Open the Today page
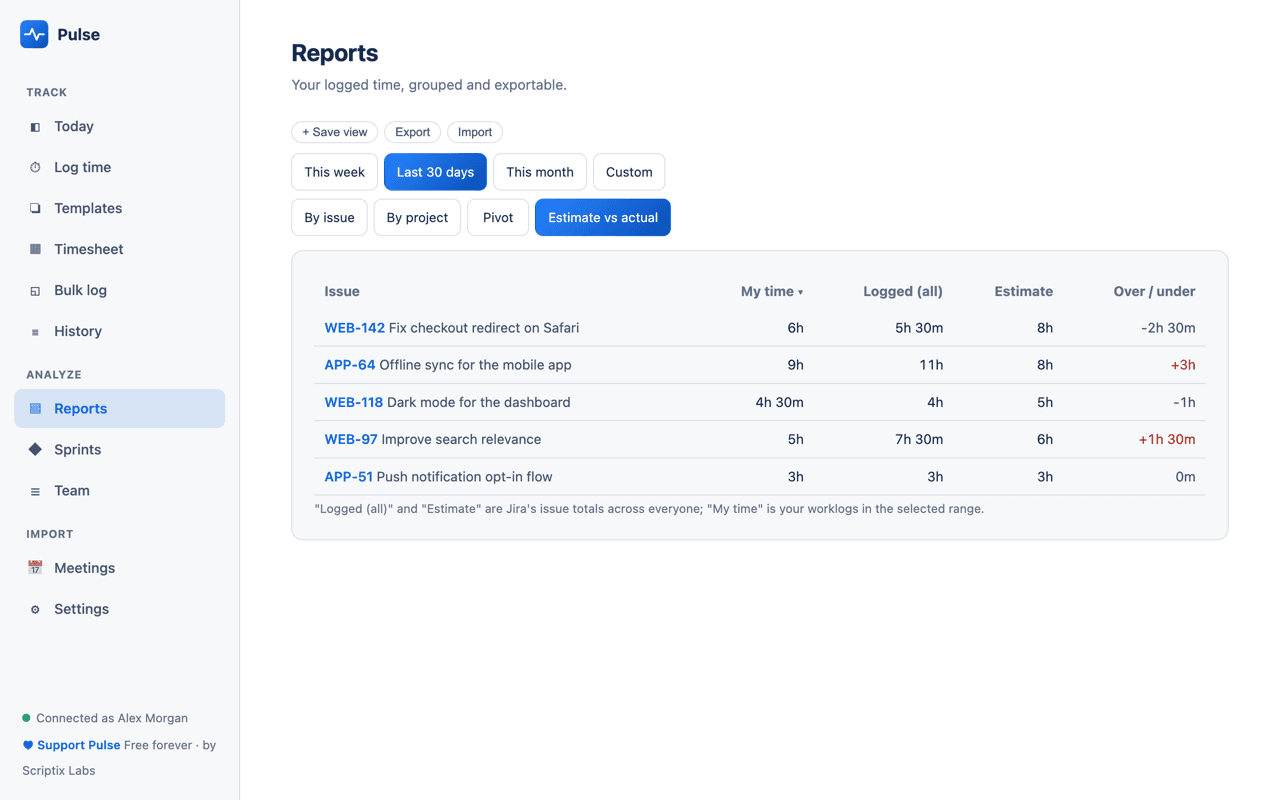 point(119,127)
